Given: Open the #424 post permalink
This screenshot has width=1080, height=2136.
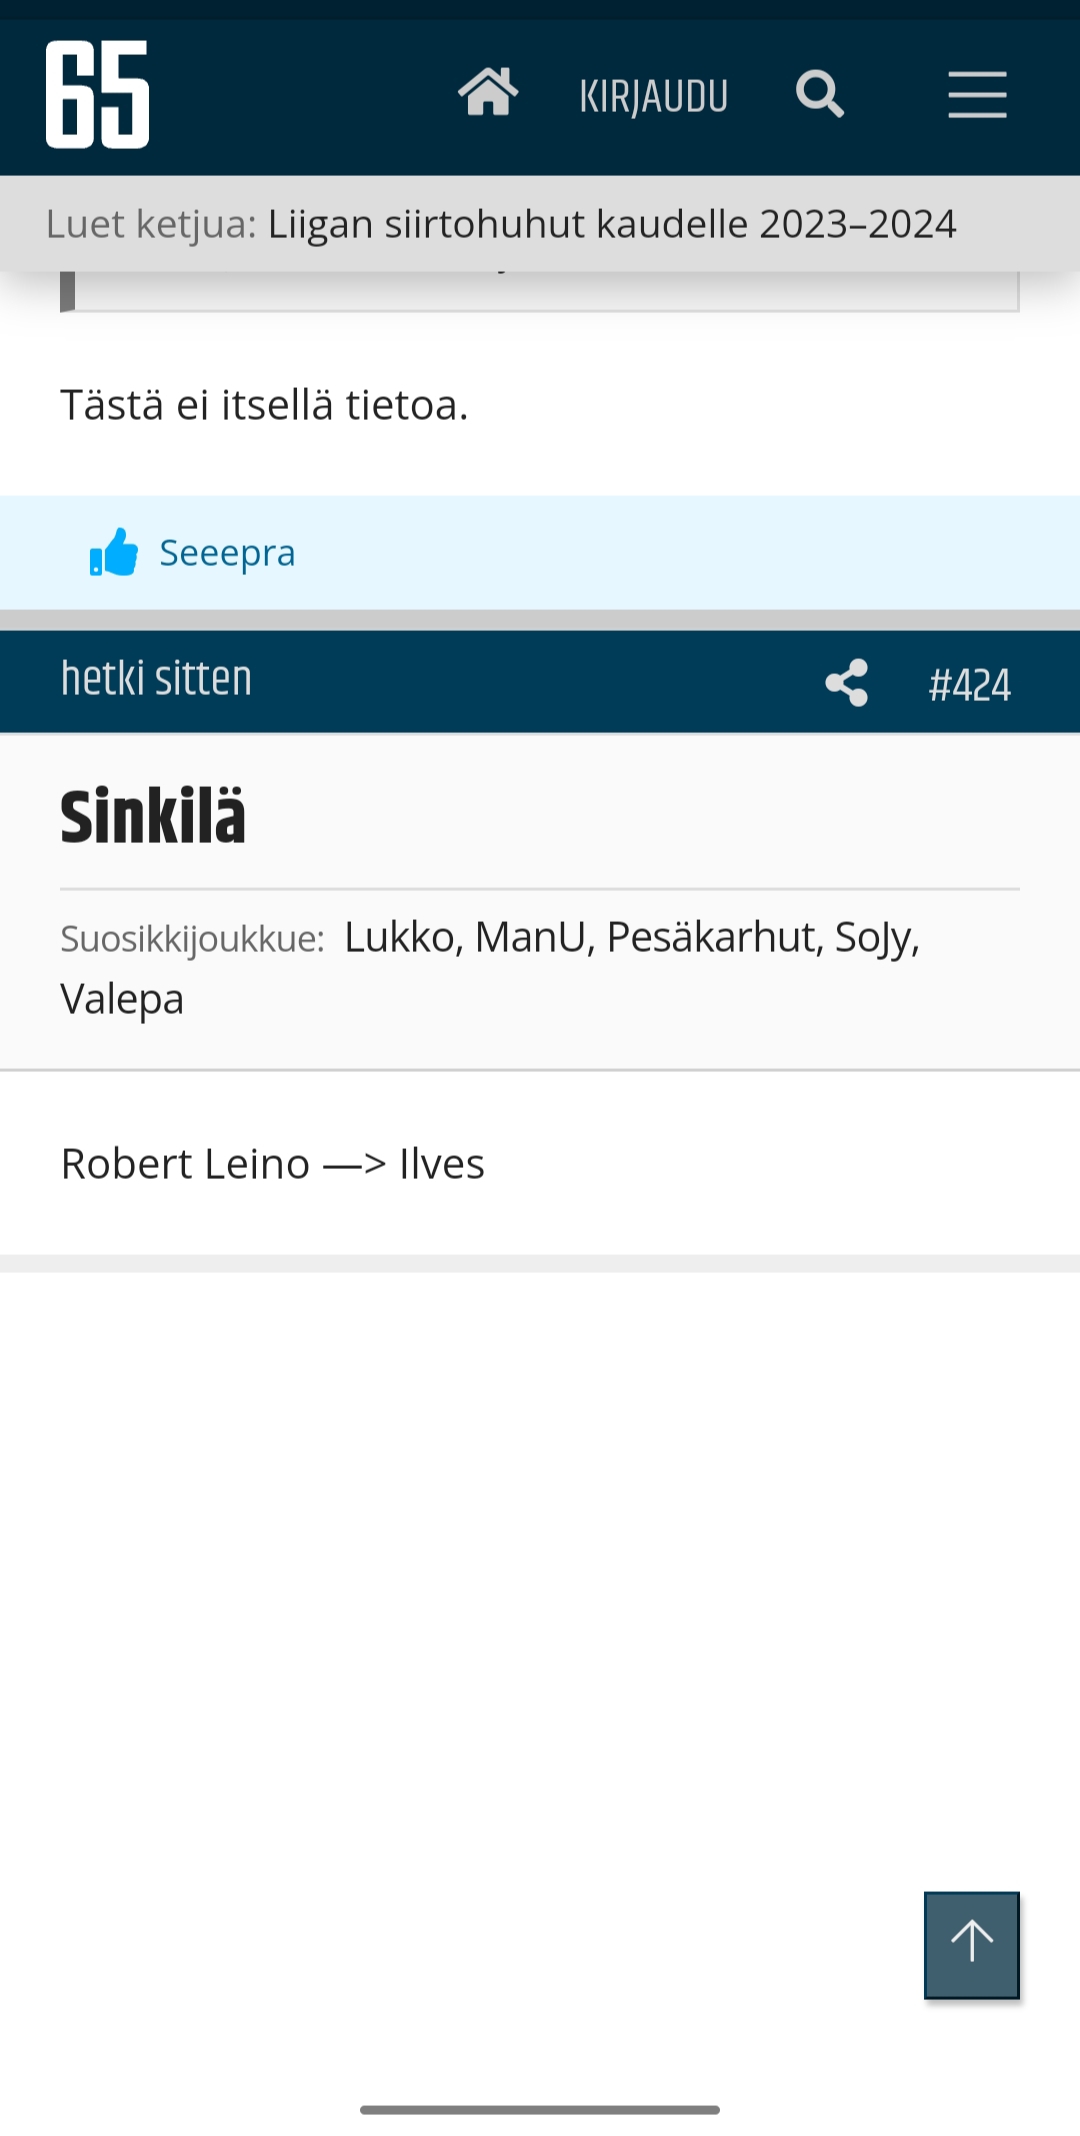Looking at the screenshot, I should click(969, 685).
